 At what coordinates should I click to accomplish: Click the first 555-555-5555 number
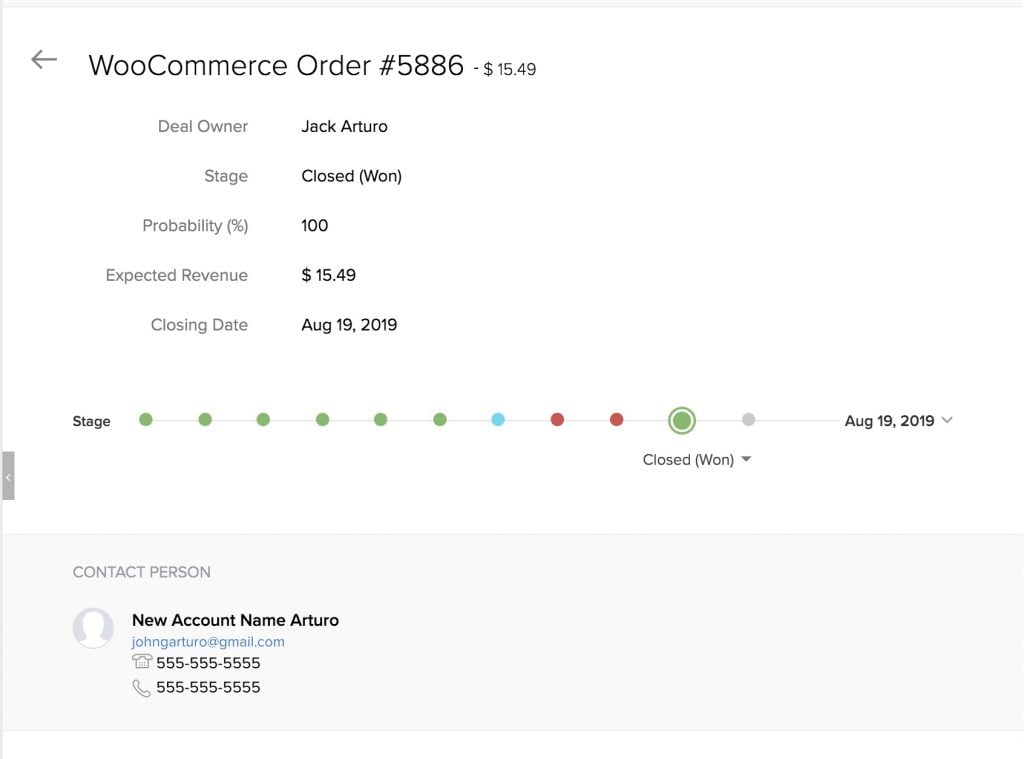(x=208, y=662)
